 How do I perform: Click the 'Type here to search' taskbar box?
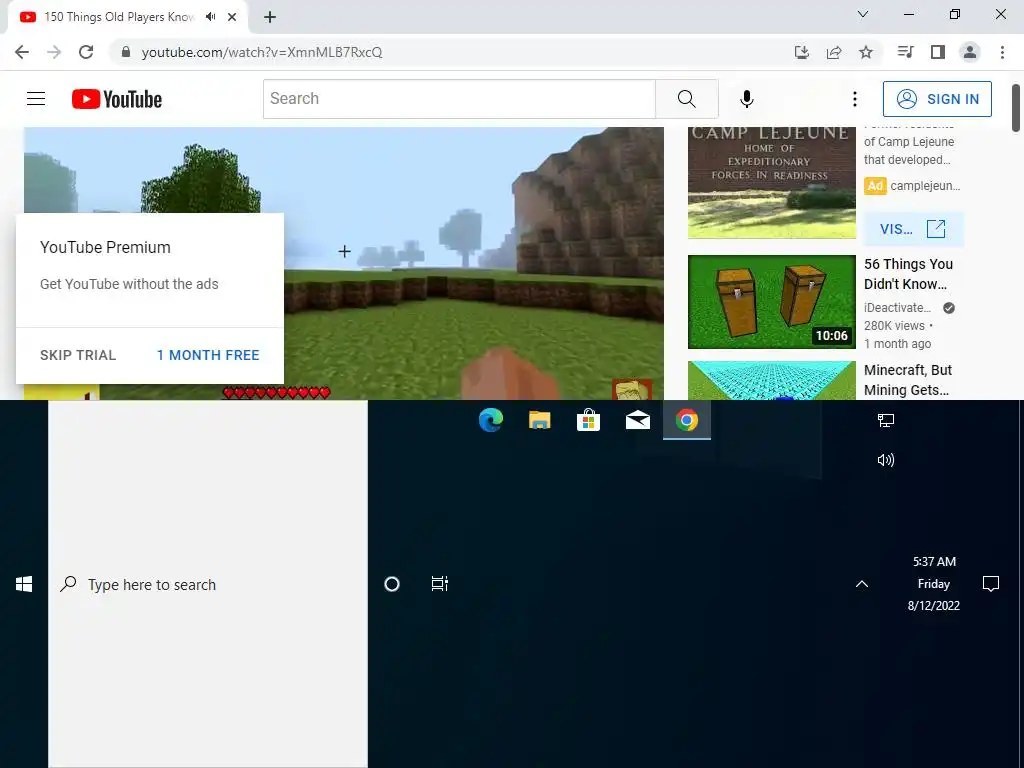coord(208,584)
